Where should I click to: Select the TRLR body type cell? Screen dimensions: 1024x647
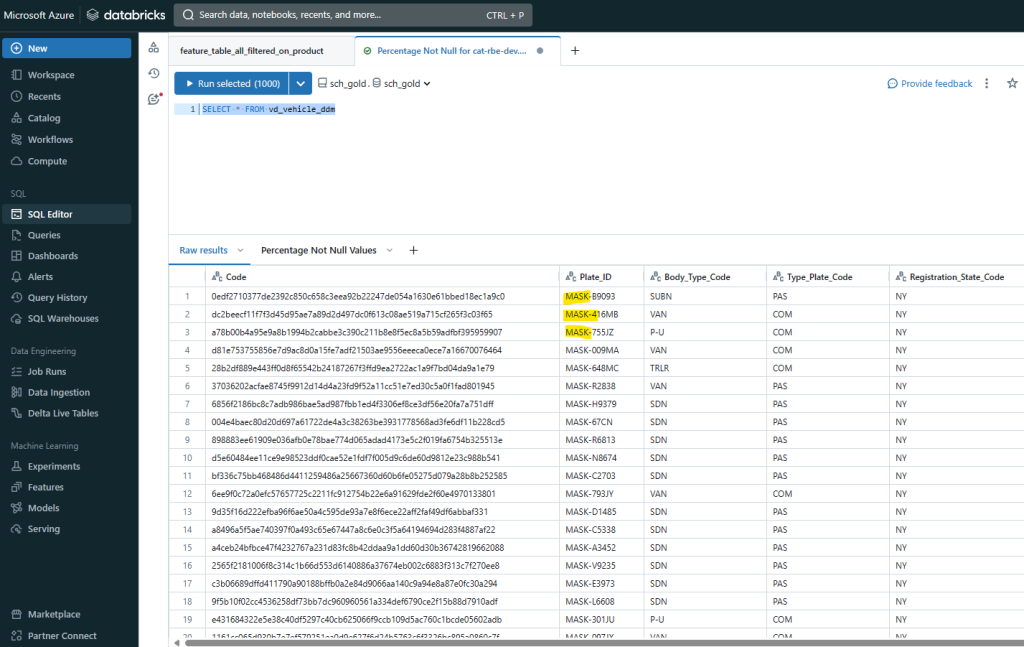(x=705, y=368)
